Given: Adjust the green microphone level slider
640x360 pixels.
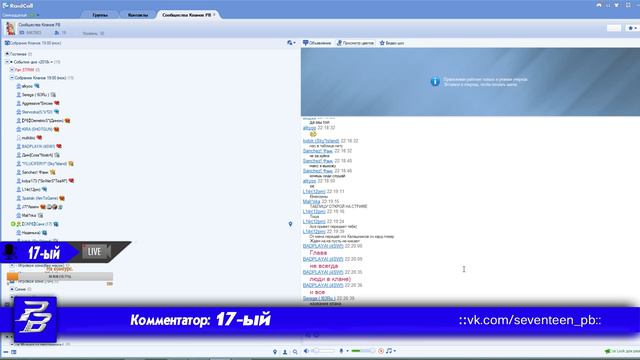Looking at the screenshot, I should pyautogui.click(x=363, y=351).
